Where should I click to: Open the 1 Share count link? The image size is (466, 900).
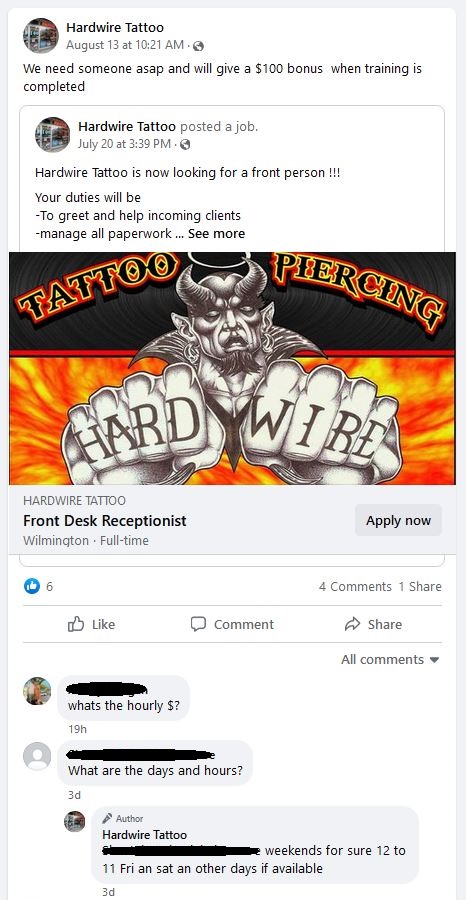420,587
